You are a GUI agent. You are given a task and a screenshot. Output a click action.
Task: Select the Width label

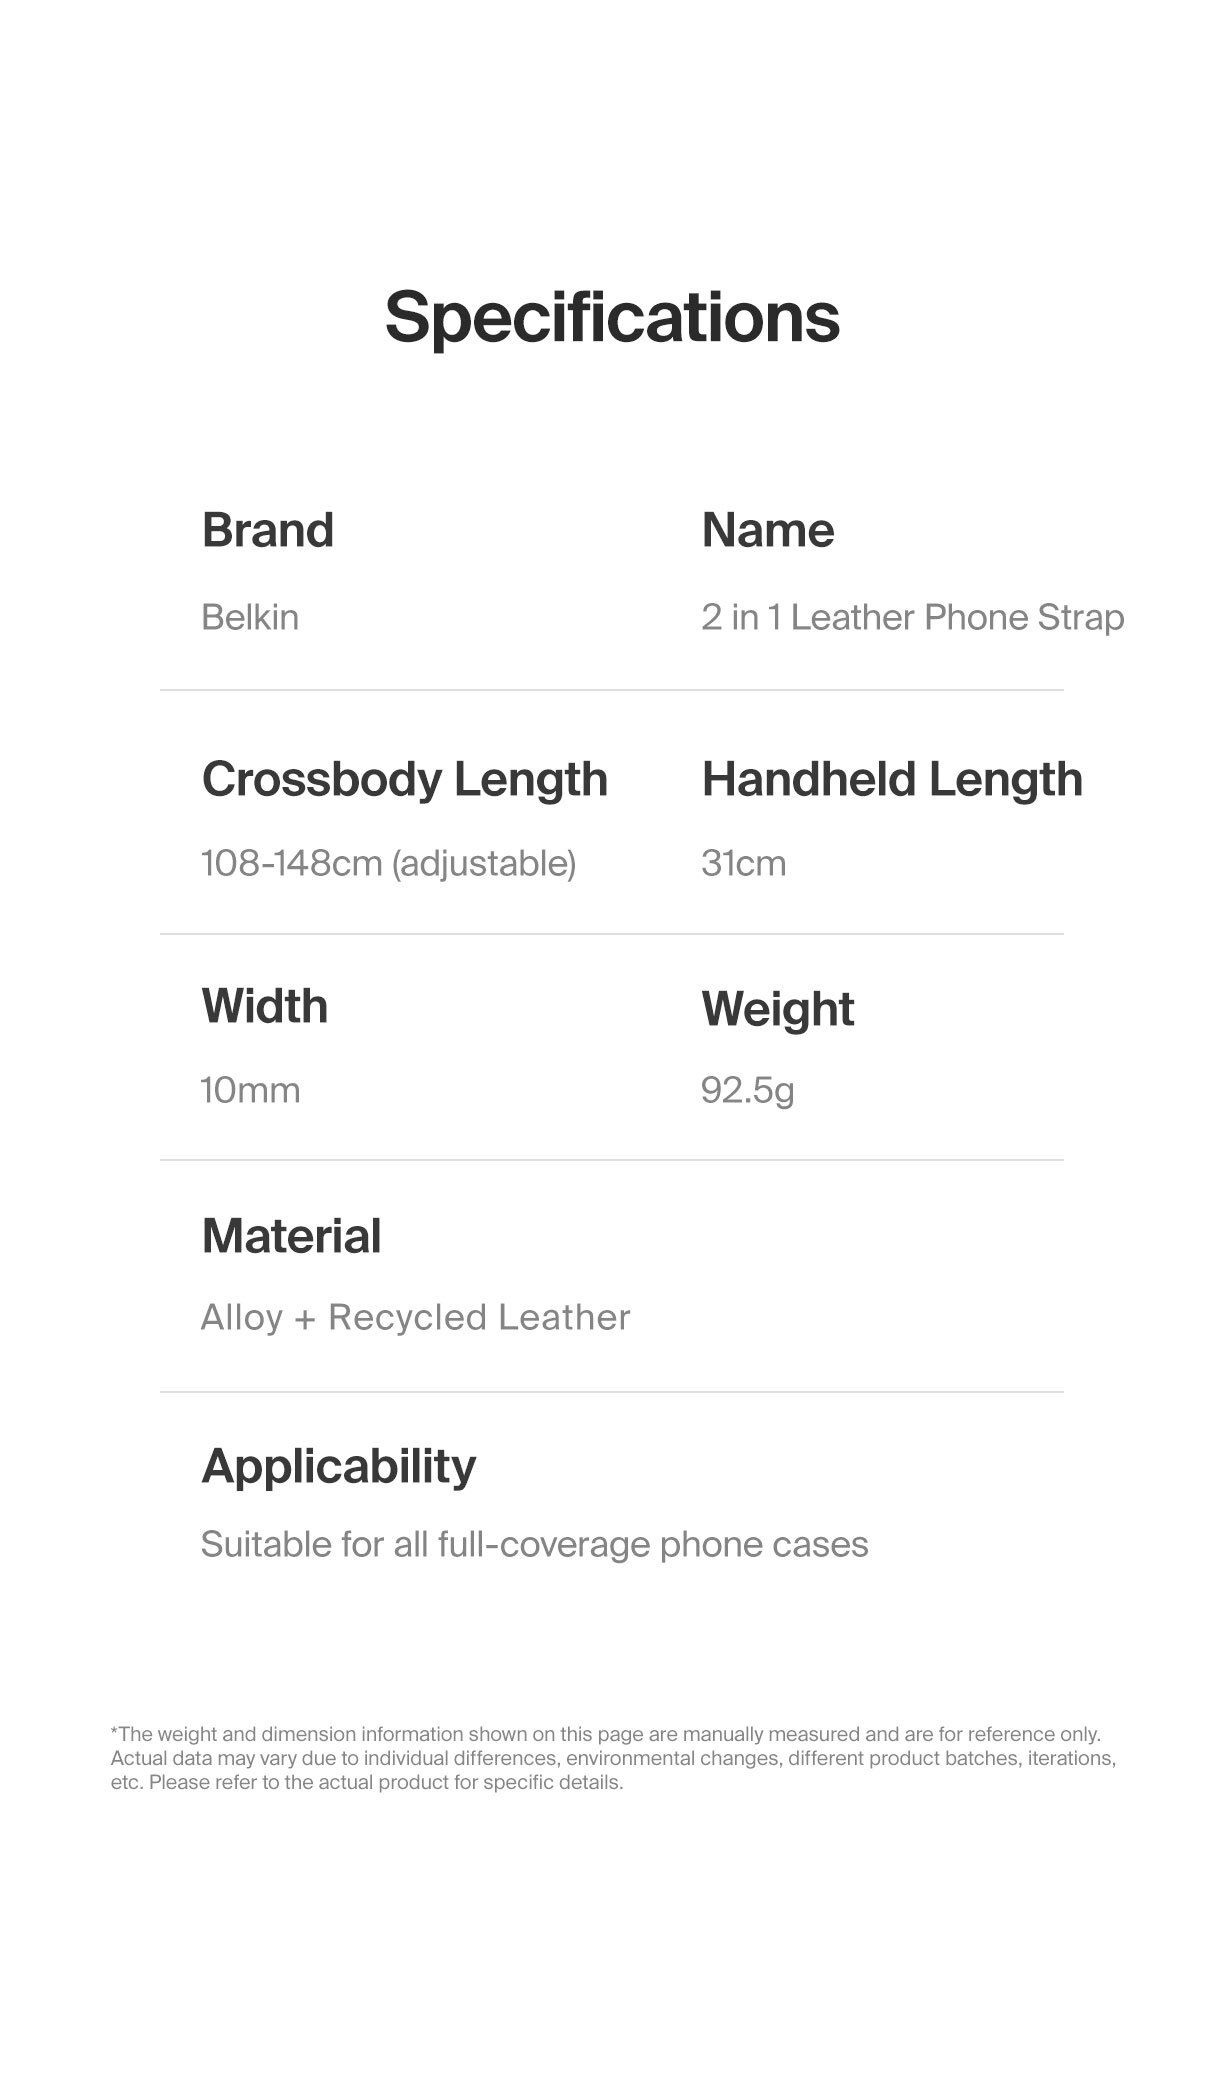click(x=264, y=1006)
